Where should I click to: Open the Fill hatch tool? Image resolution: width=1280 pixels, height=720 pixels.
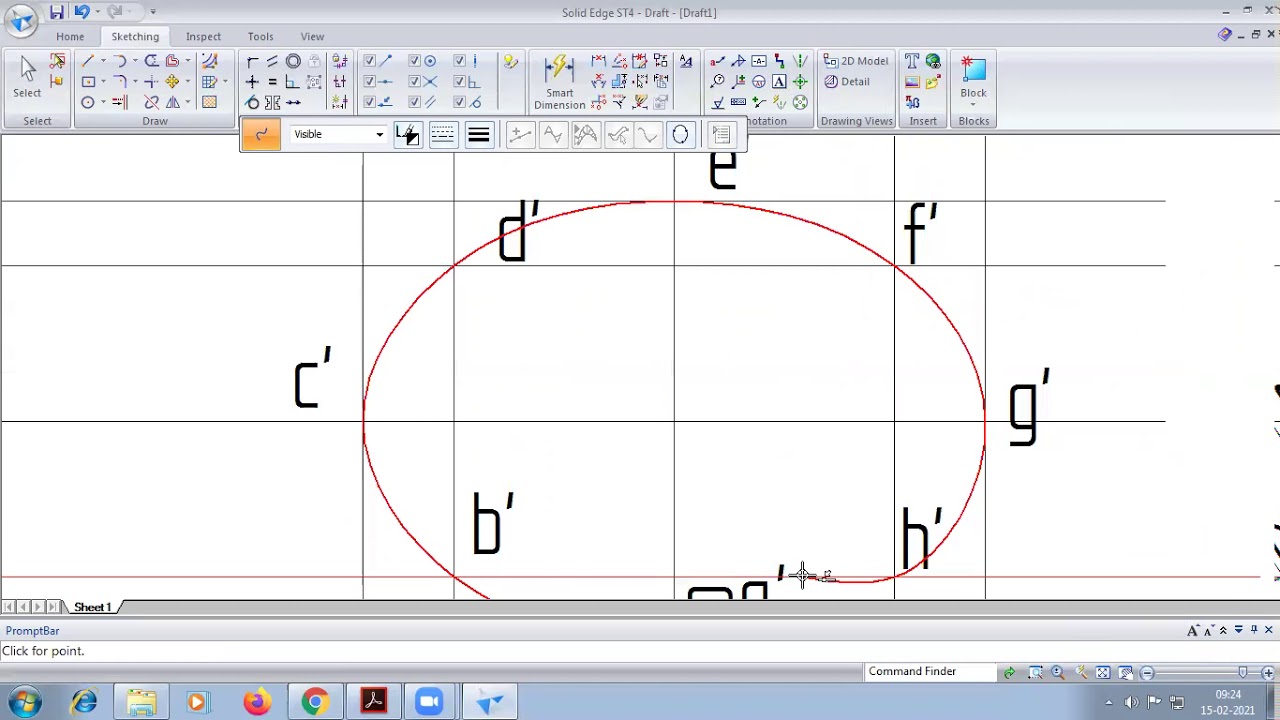tap(209, 102)
